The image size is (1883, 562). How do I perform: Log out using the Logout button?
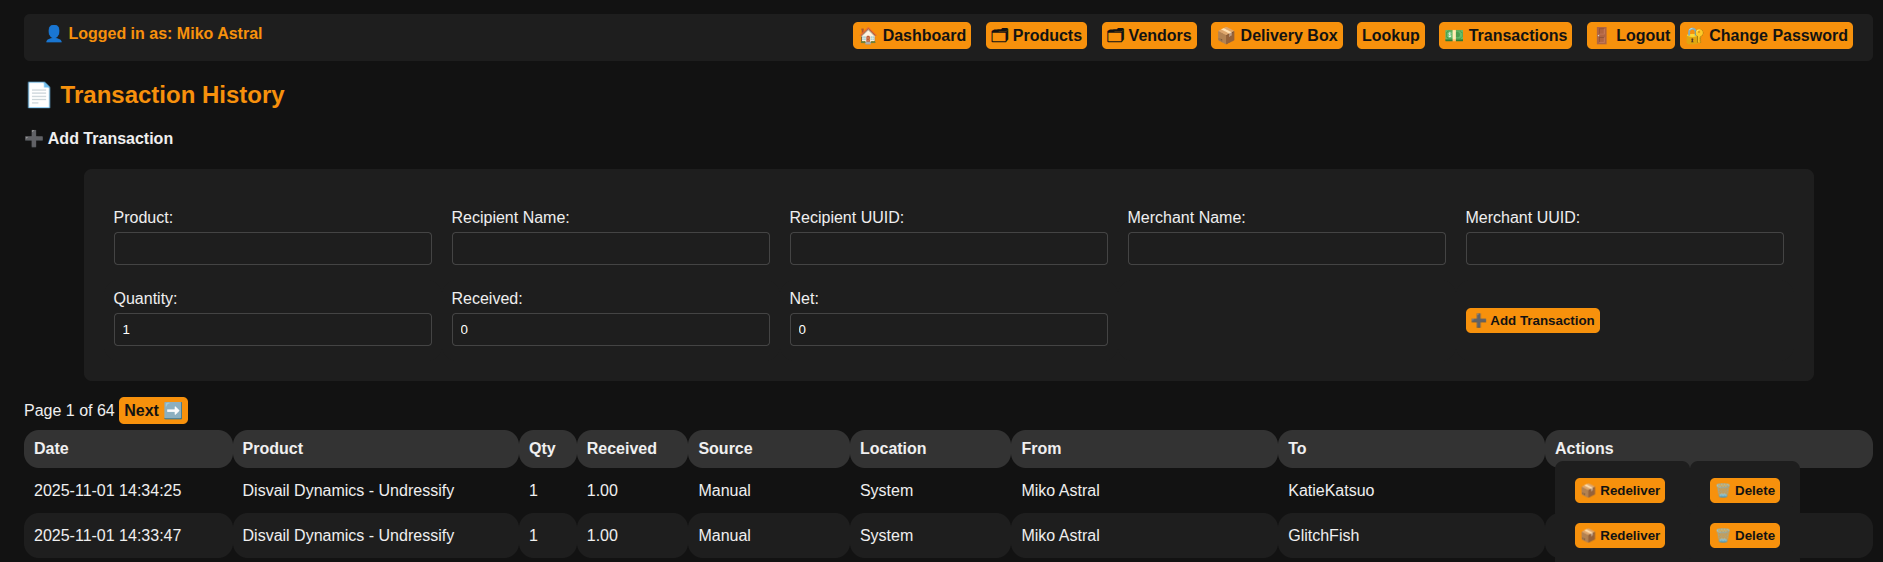pyautogui.click(x=1630, y=36)
